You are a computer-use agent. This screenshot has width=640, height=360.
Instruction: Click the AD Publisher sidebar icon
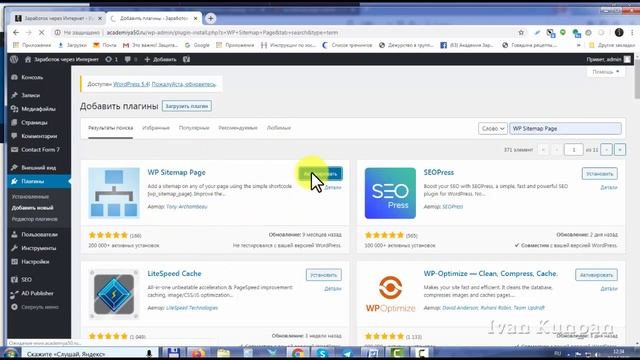[x=14, y=293]
